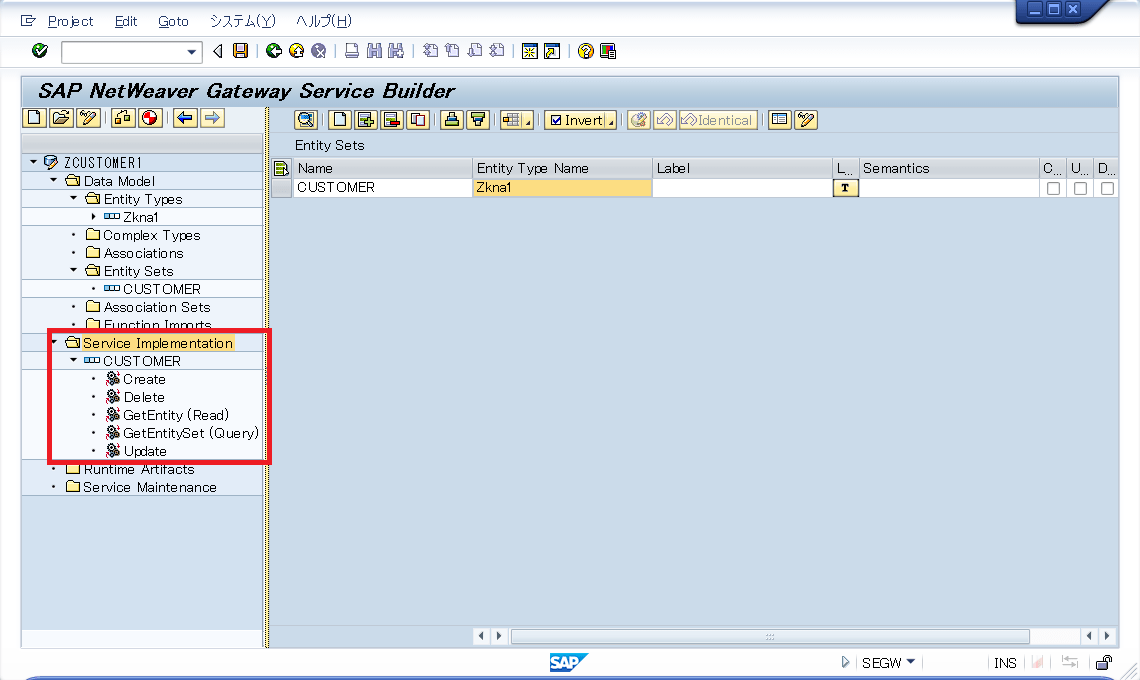Open the SAP window control menu icon
The height and width of the screenshot is (680, 1140).
28,20
